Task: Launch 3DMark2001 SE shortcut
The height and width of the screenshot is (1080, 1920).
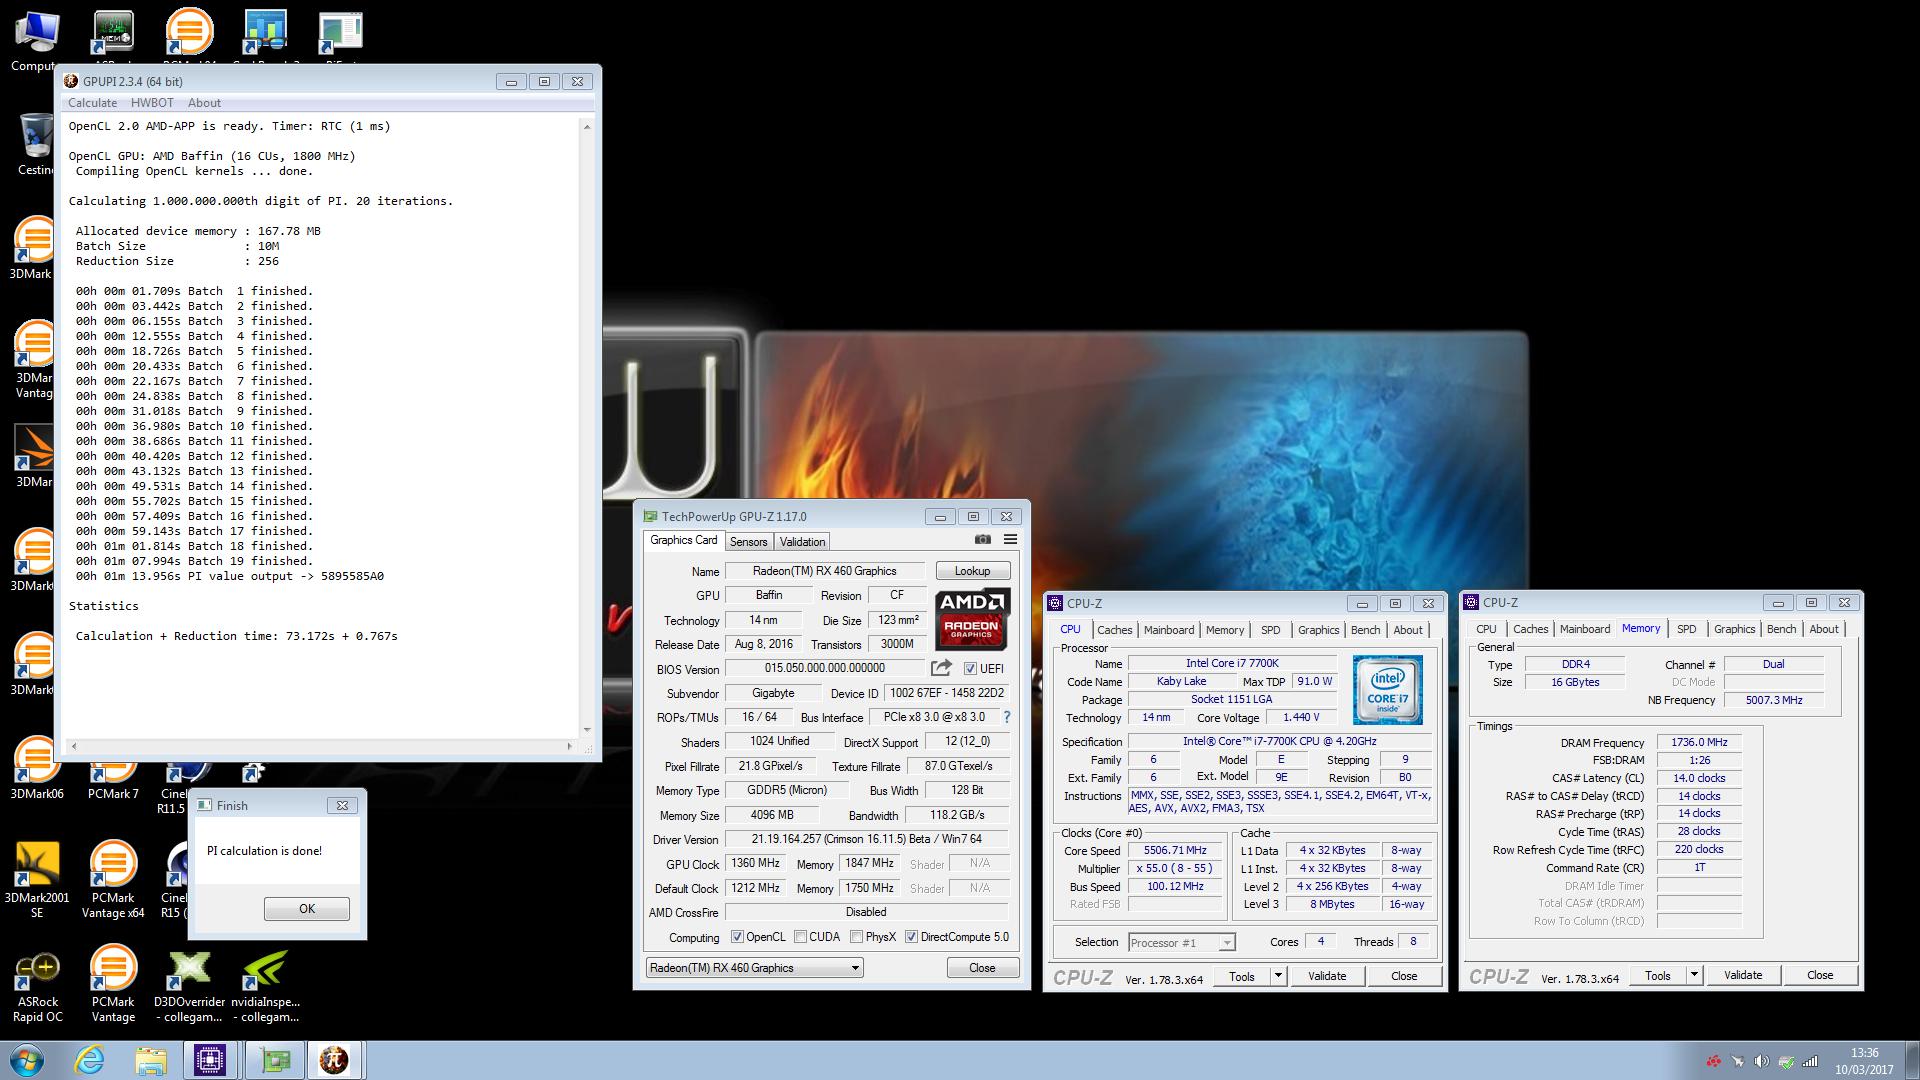Action: pyautogui.click(x=37, y=880)
